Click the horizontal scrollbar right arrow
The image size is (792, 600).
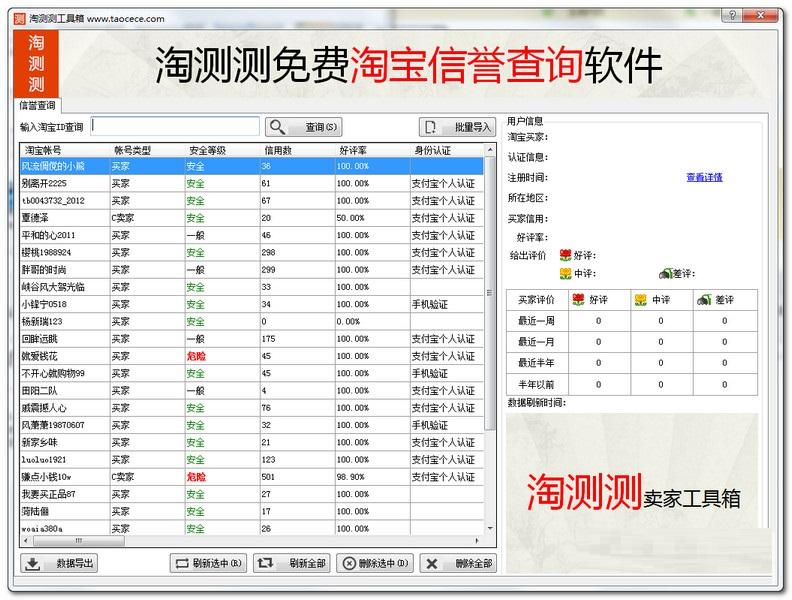click(x=477, y=541)
